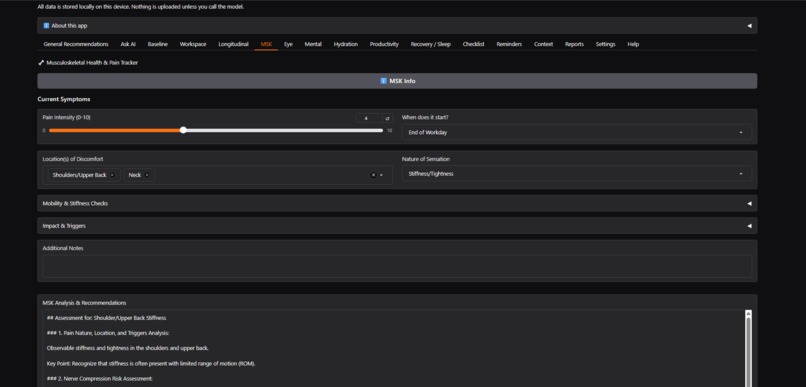Go to the Workspace tab
The image size is (806, 387).
coord(193,44)
